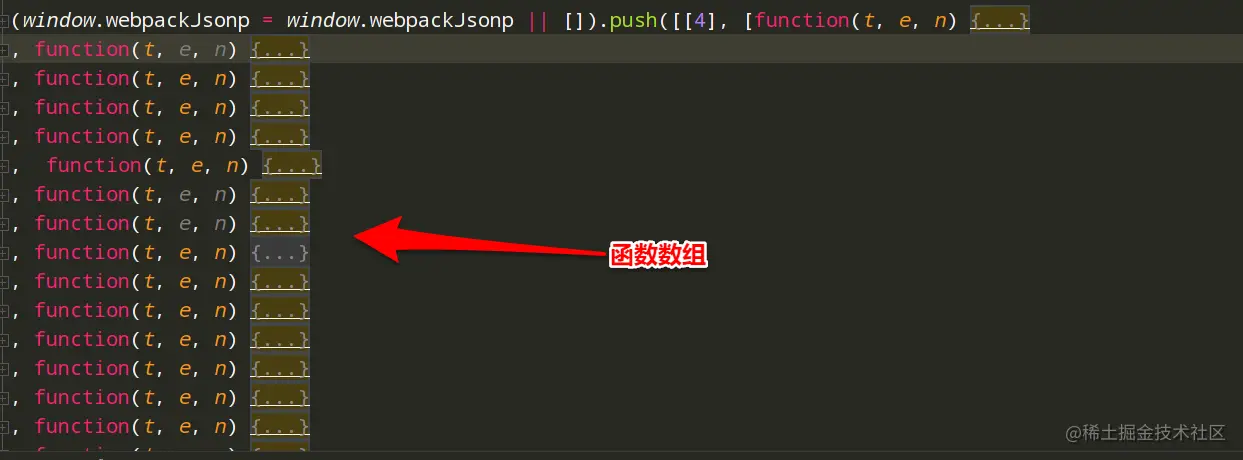Click the gutter fold icon beside the webpackJsonp line
This screenshot has height=460, width=1243.
tap(4, 21)
